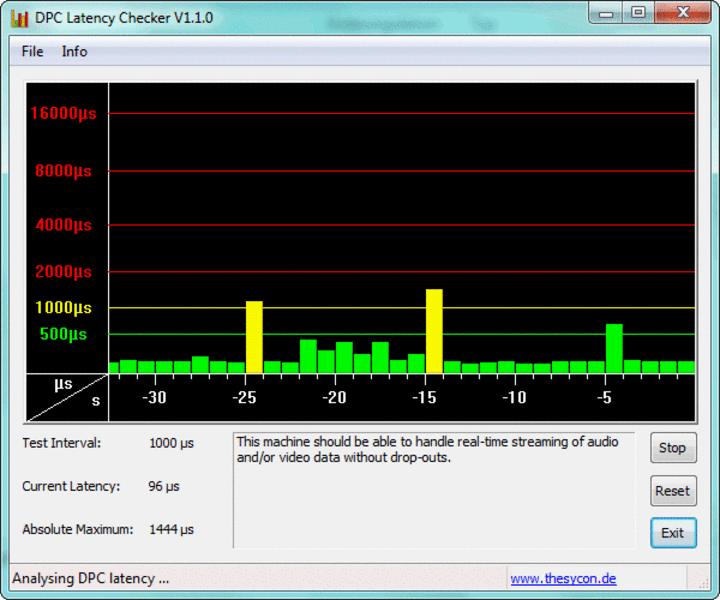This screenshot has width=720, height=600.
Task: Click the tall green bar near -5 seconds
Action: (614, 348)
